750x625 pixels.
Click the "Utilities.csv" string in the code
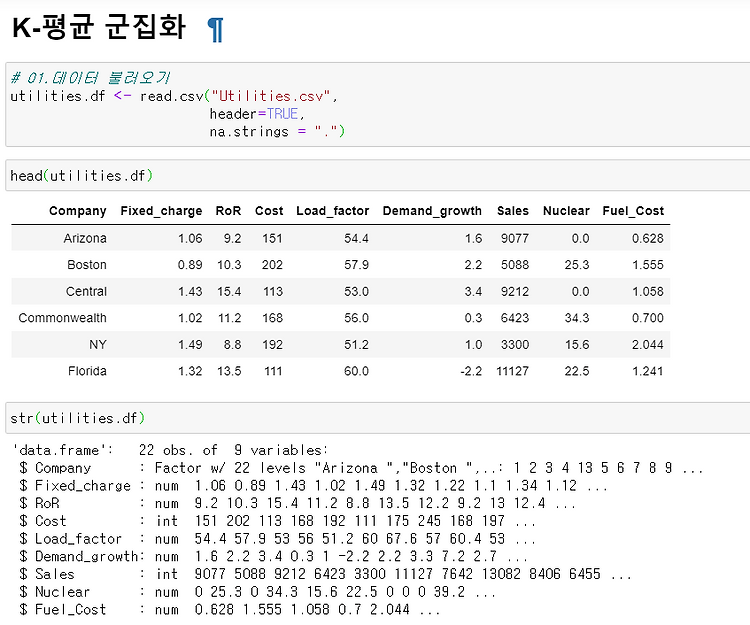(x=270, y=96)
